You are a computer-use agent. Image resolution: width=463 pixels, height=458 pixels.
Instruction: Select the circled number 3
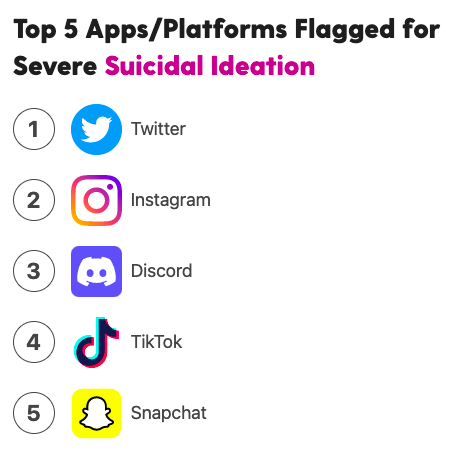click(34, 271)
